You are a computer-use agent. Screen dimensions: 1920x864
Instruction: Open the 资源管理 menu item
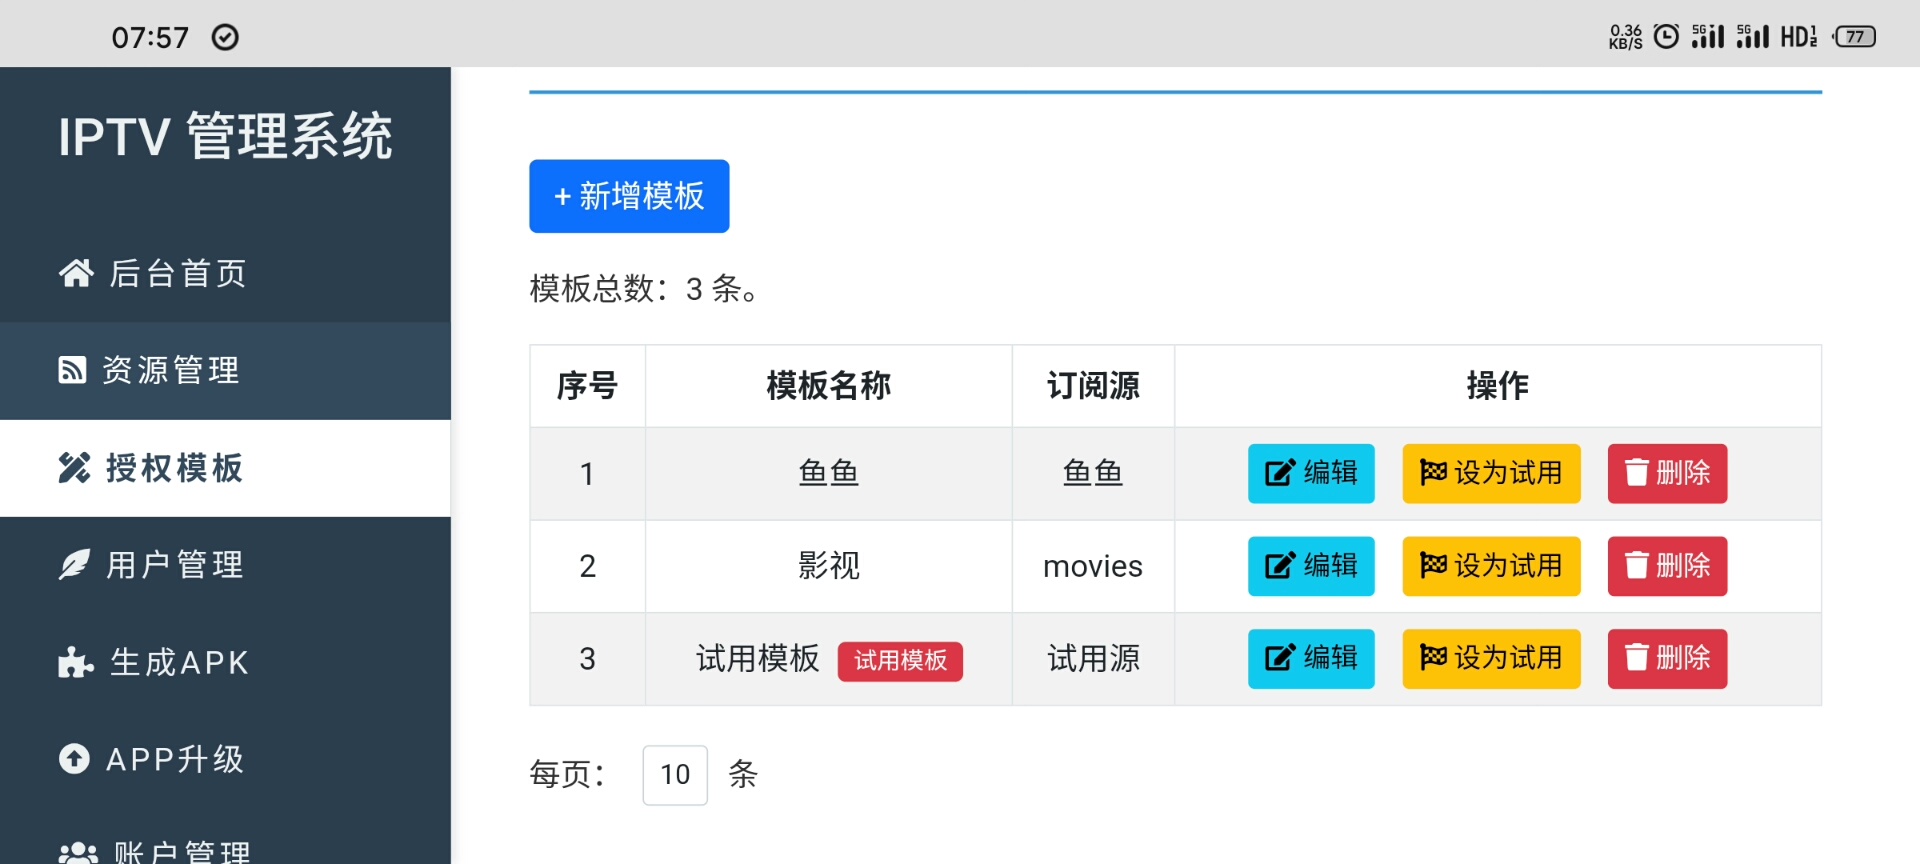click(171, 370)
